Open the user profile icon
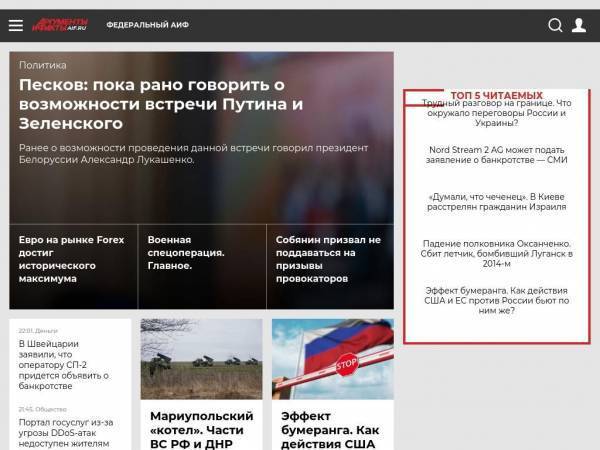This screenshot has width=600, height=450. 579,25
